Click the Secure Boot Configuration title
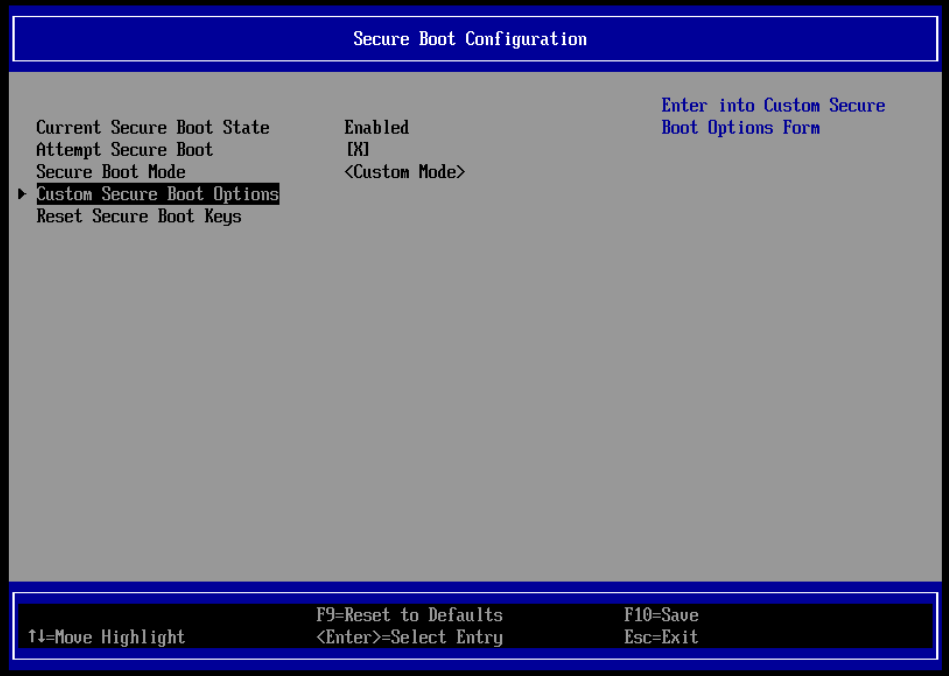This screenshot has height=676, width=949. click(470, 39)
